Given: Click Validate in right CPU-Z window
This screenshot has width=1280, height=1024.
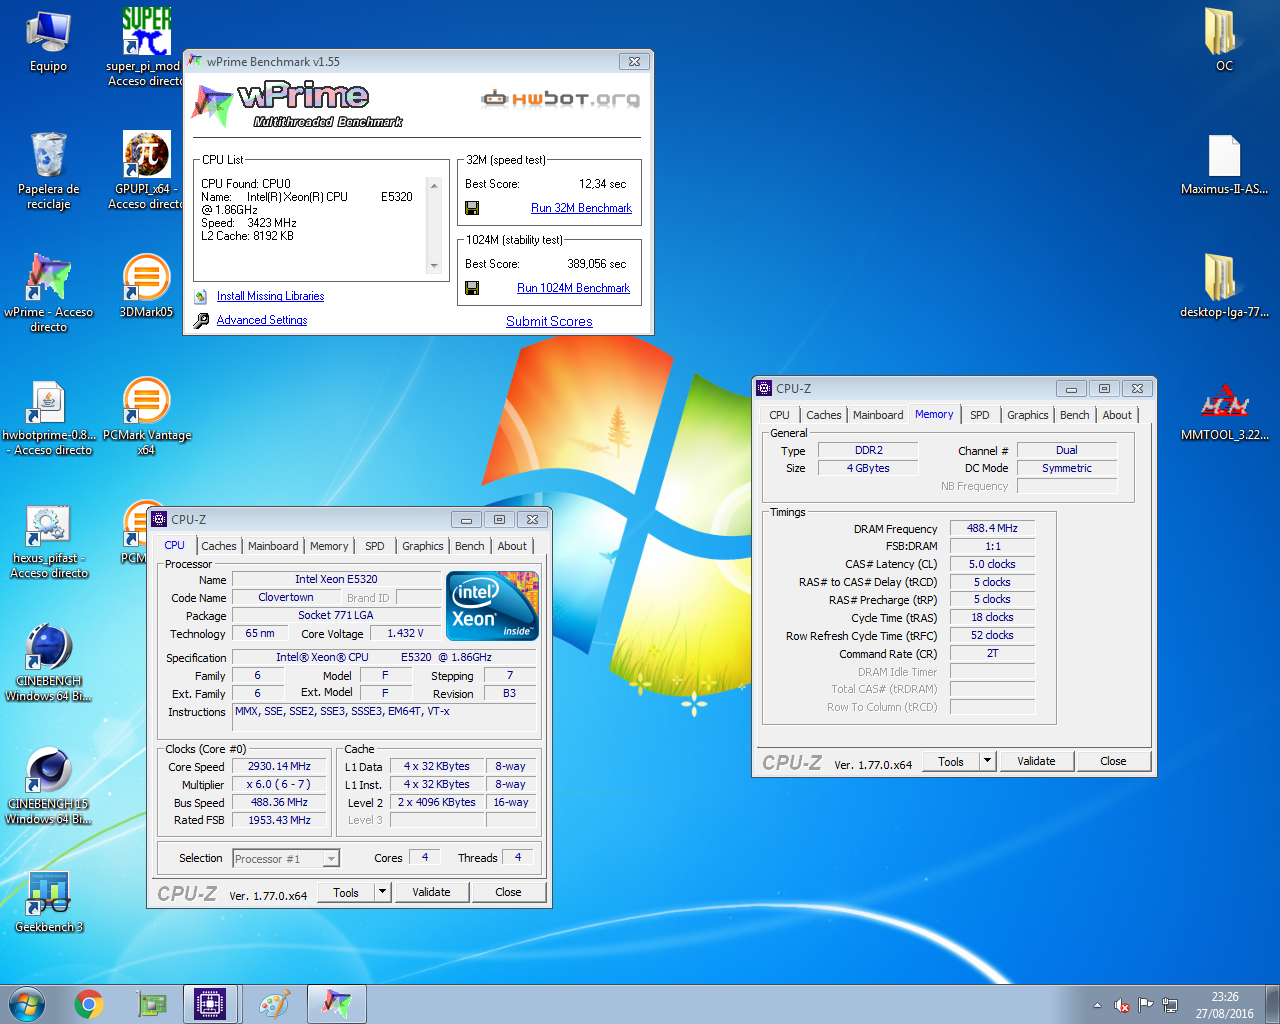Looking at the screenshot, I should [1036, 761].
